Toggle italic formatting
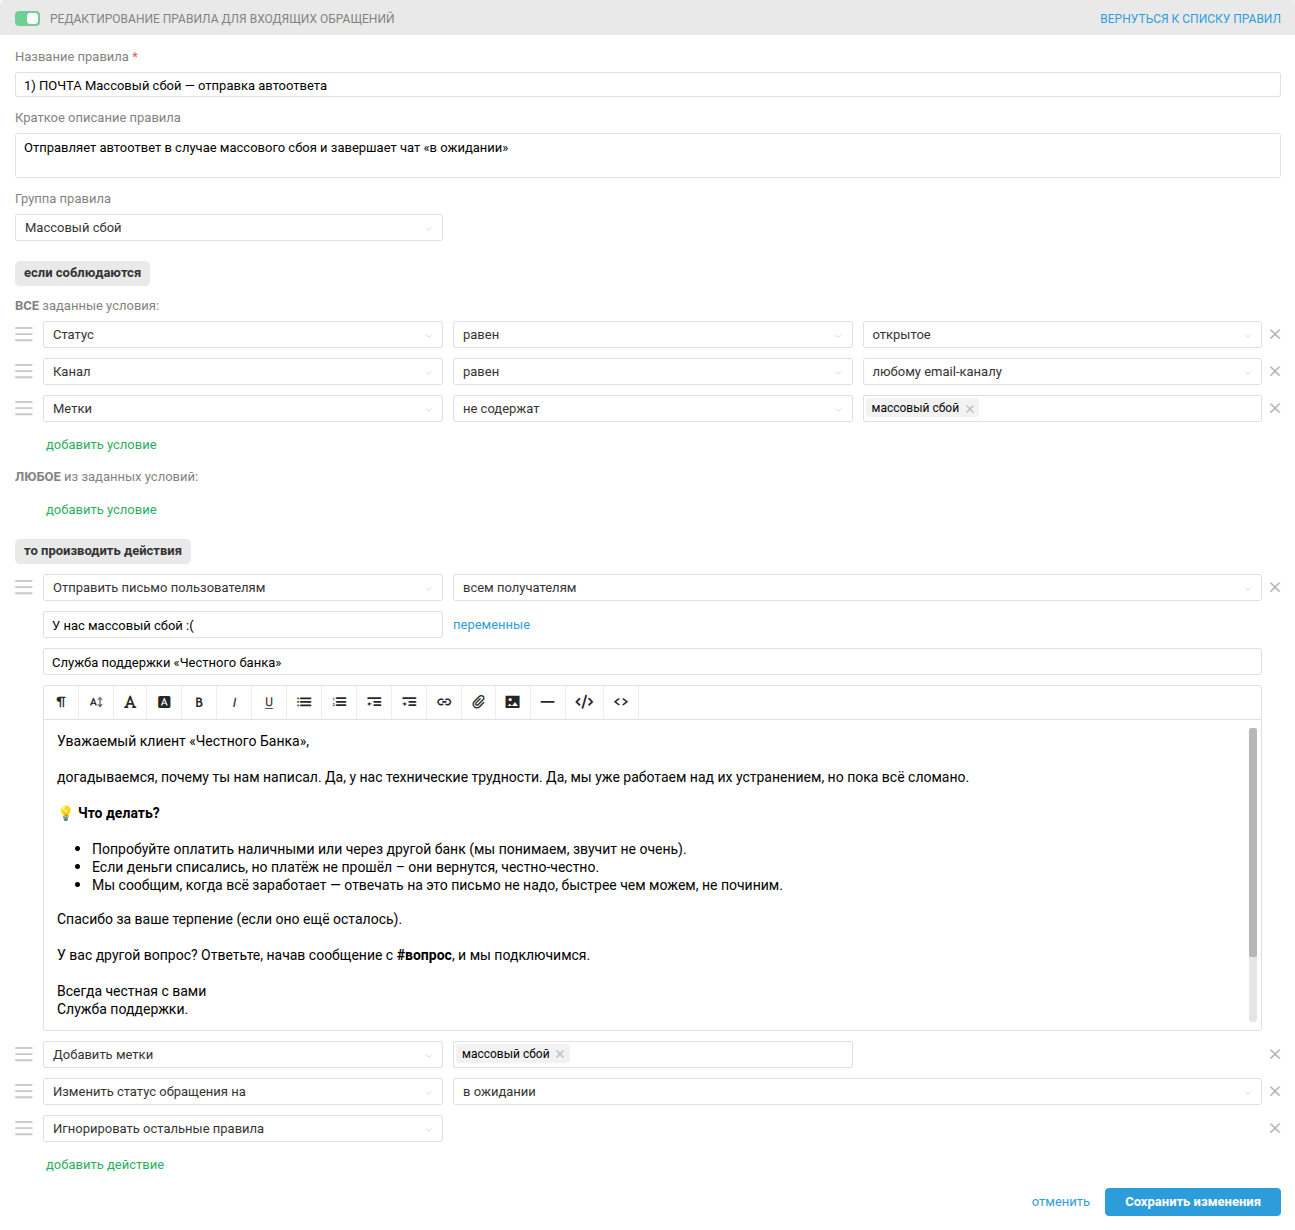This screenshot has height=1230, width=1295. point(234,702)
